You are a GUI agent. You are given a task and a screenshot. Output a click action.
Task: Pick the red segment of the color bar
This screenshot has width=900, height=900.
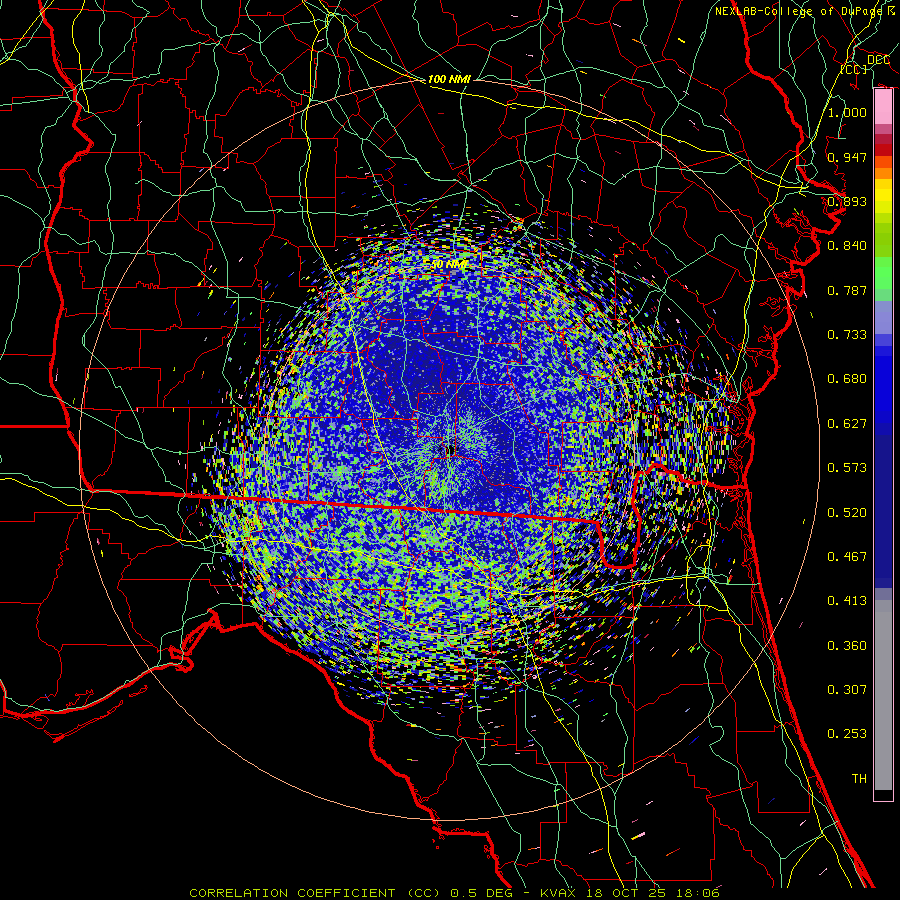tap(883, 150)
